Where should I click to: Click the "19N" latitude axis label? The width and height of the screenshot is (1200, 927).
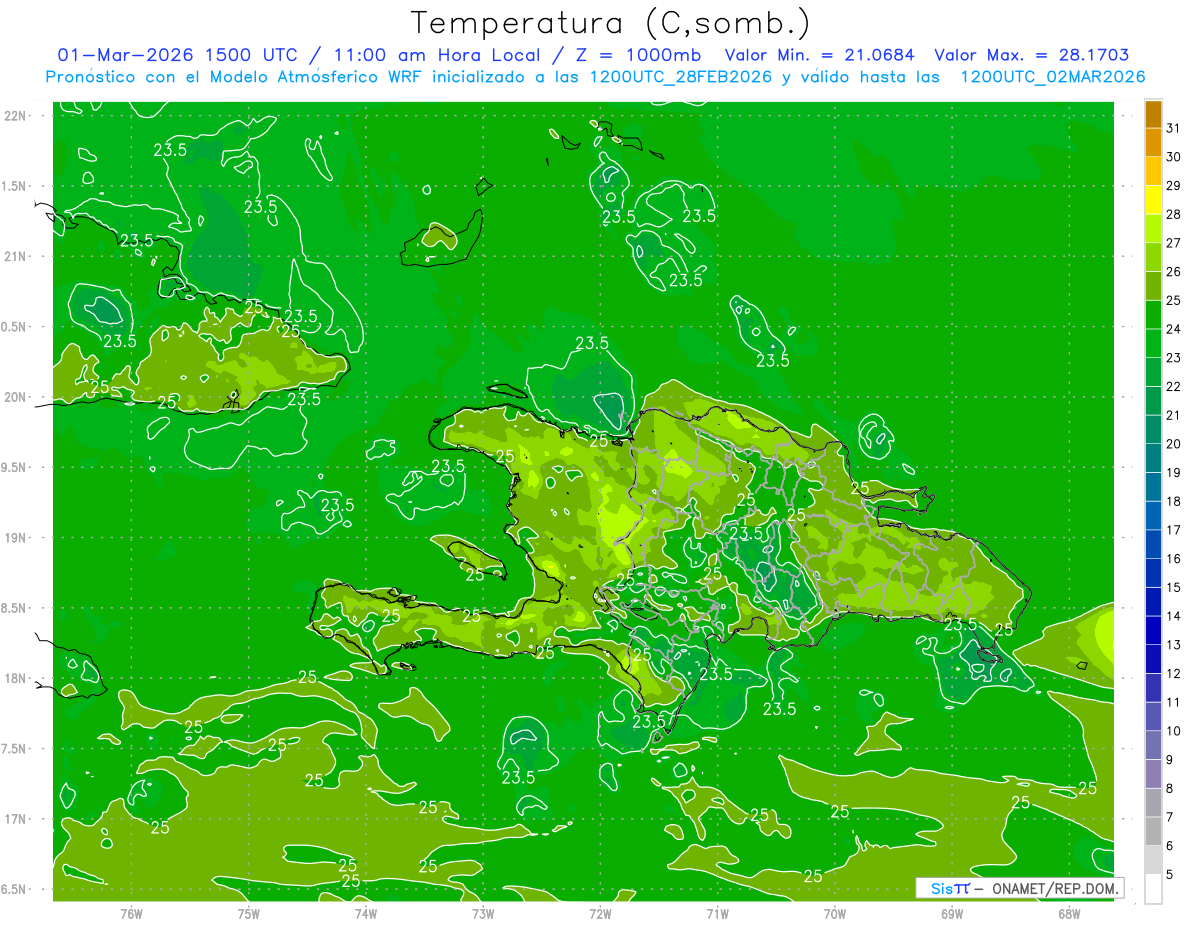pos(16,537)
